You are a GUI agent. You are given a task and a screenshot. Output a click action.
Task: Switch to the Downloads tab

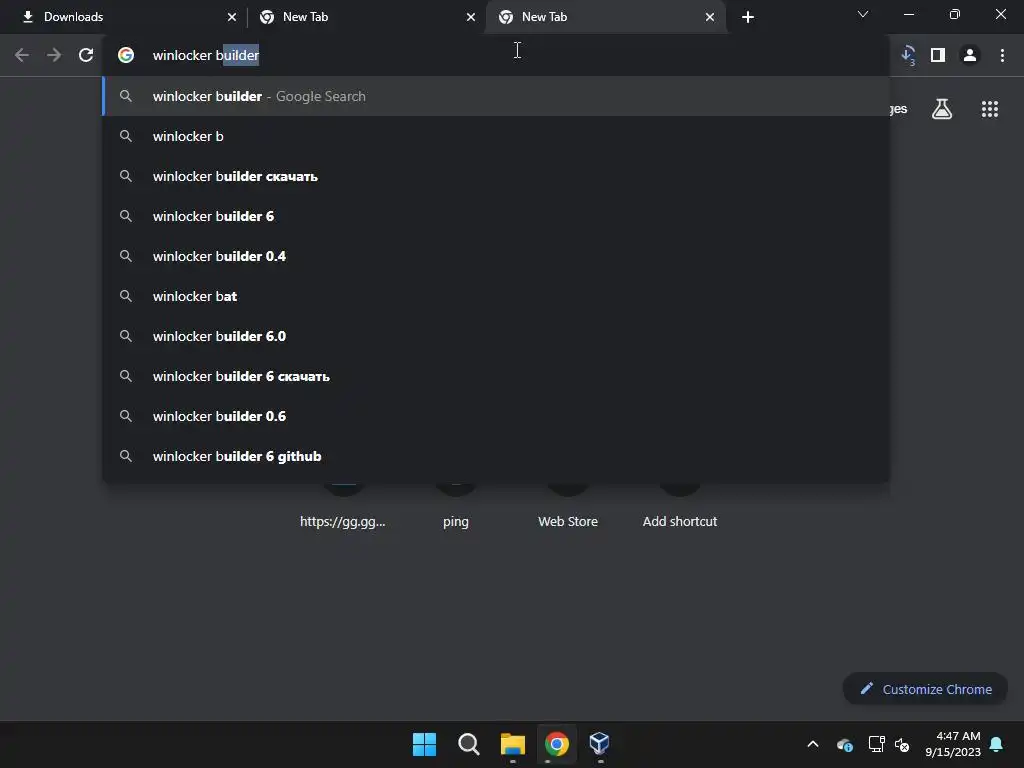124,17
